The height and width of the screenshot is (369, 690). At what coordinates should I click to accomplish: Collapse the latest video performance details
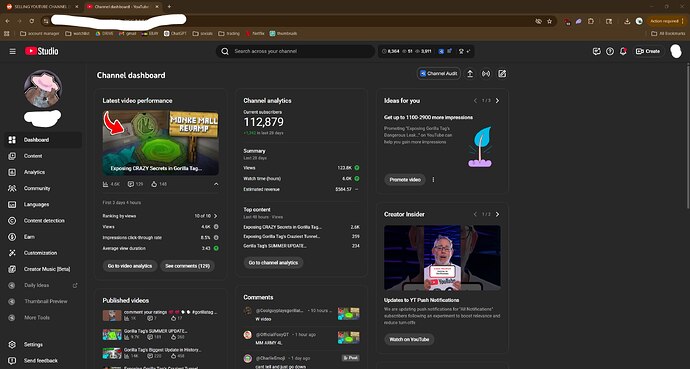[216, 184]
